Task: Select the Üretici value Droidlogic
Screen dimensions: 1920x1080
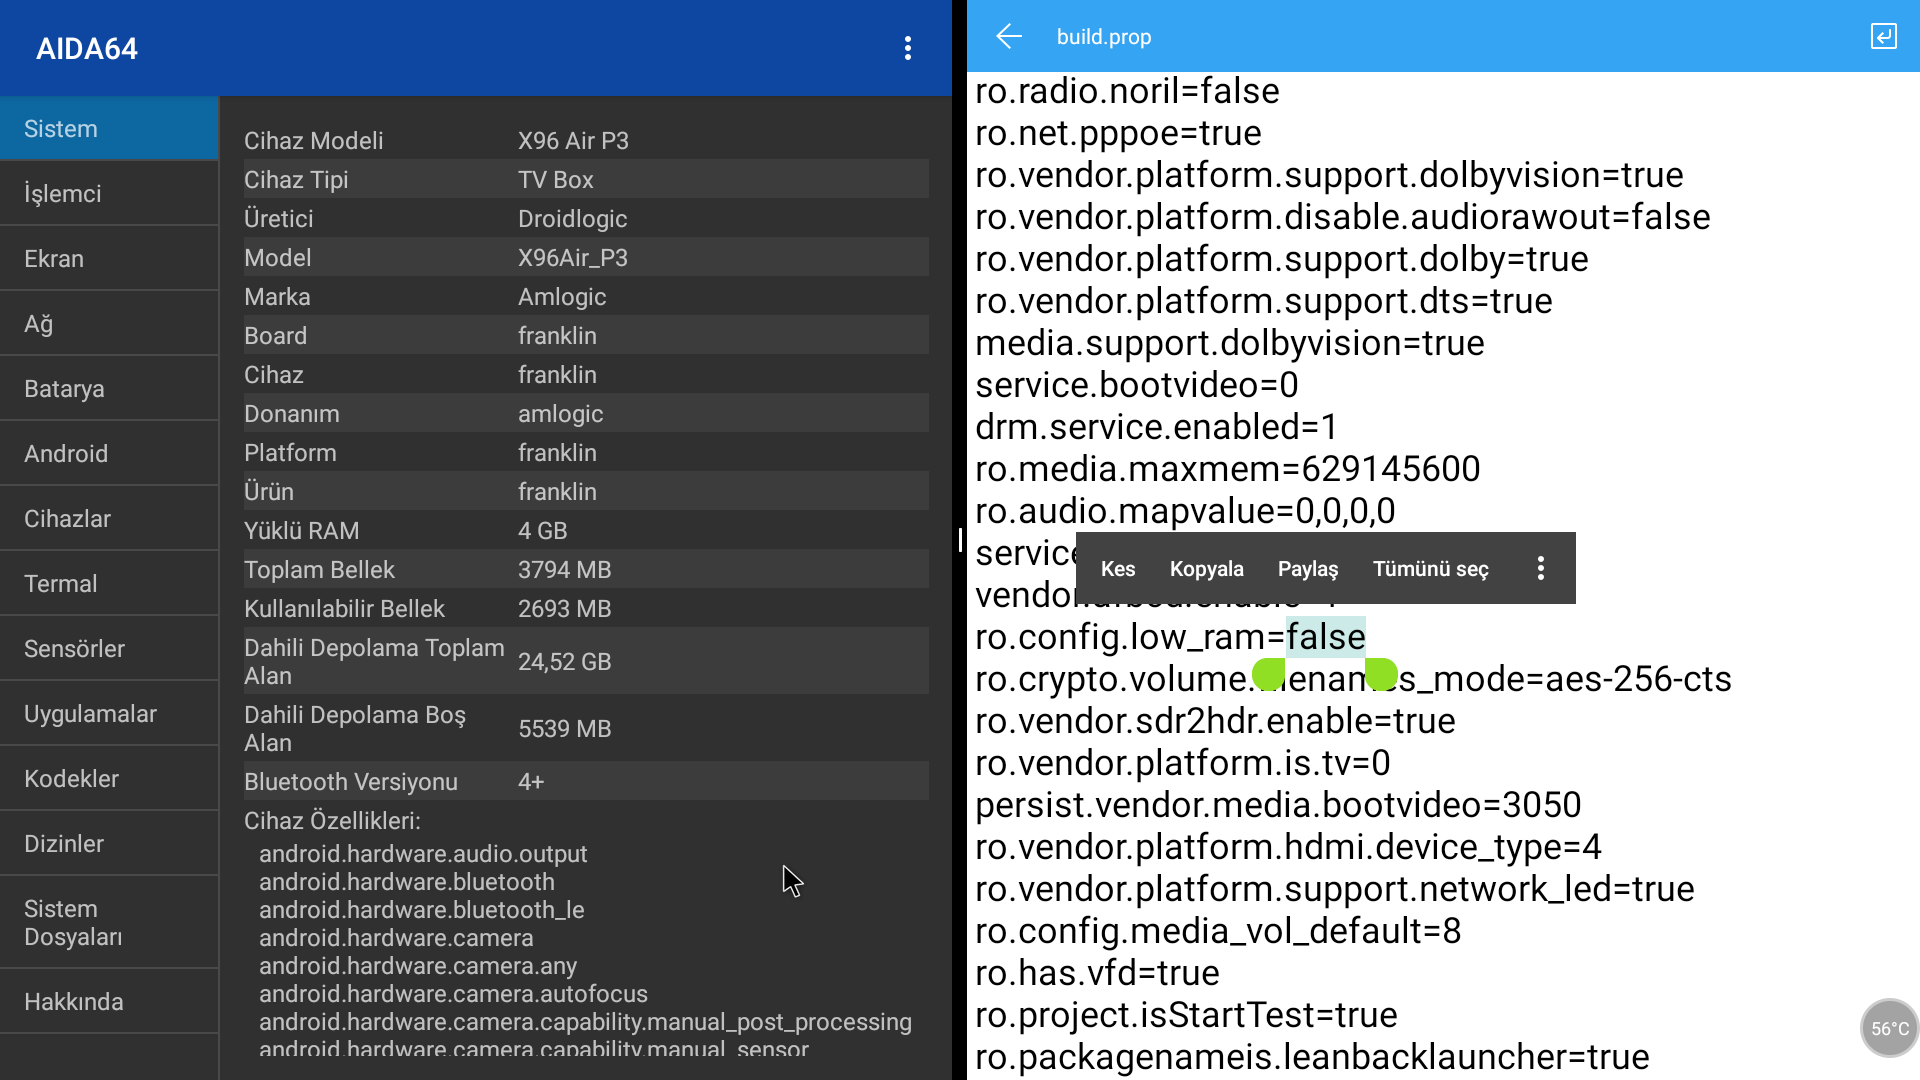Action: click(x=573, y=219)
